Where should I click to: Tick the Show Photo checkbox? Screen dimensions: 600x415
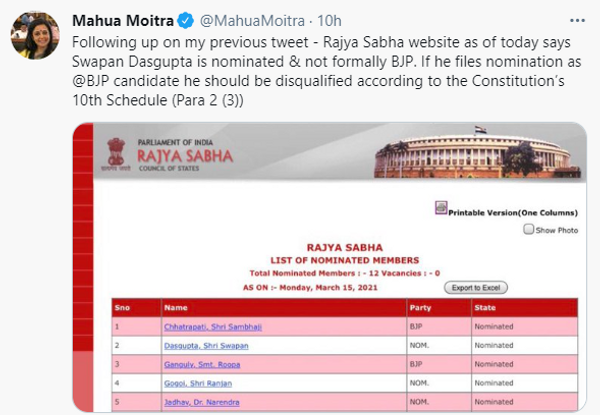click(x=528, y=229)
